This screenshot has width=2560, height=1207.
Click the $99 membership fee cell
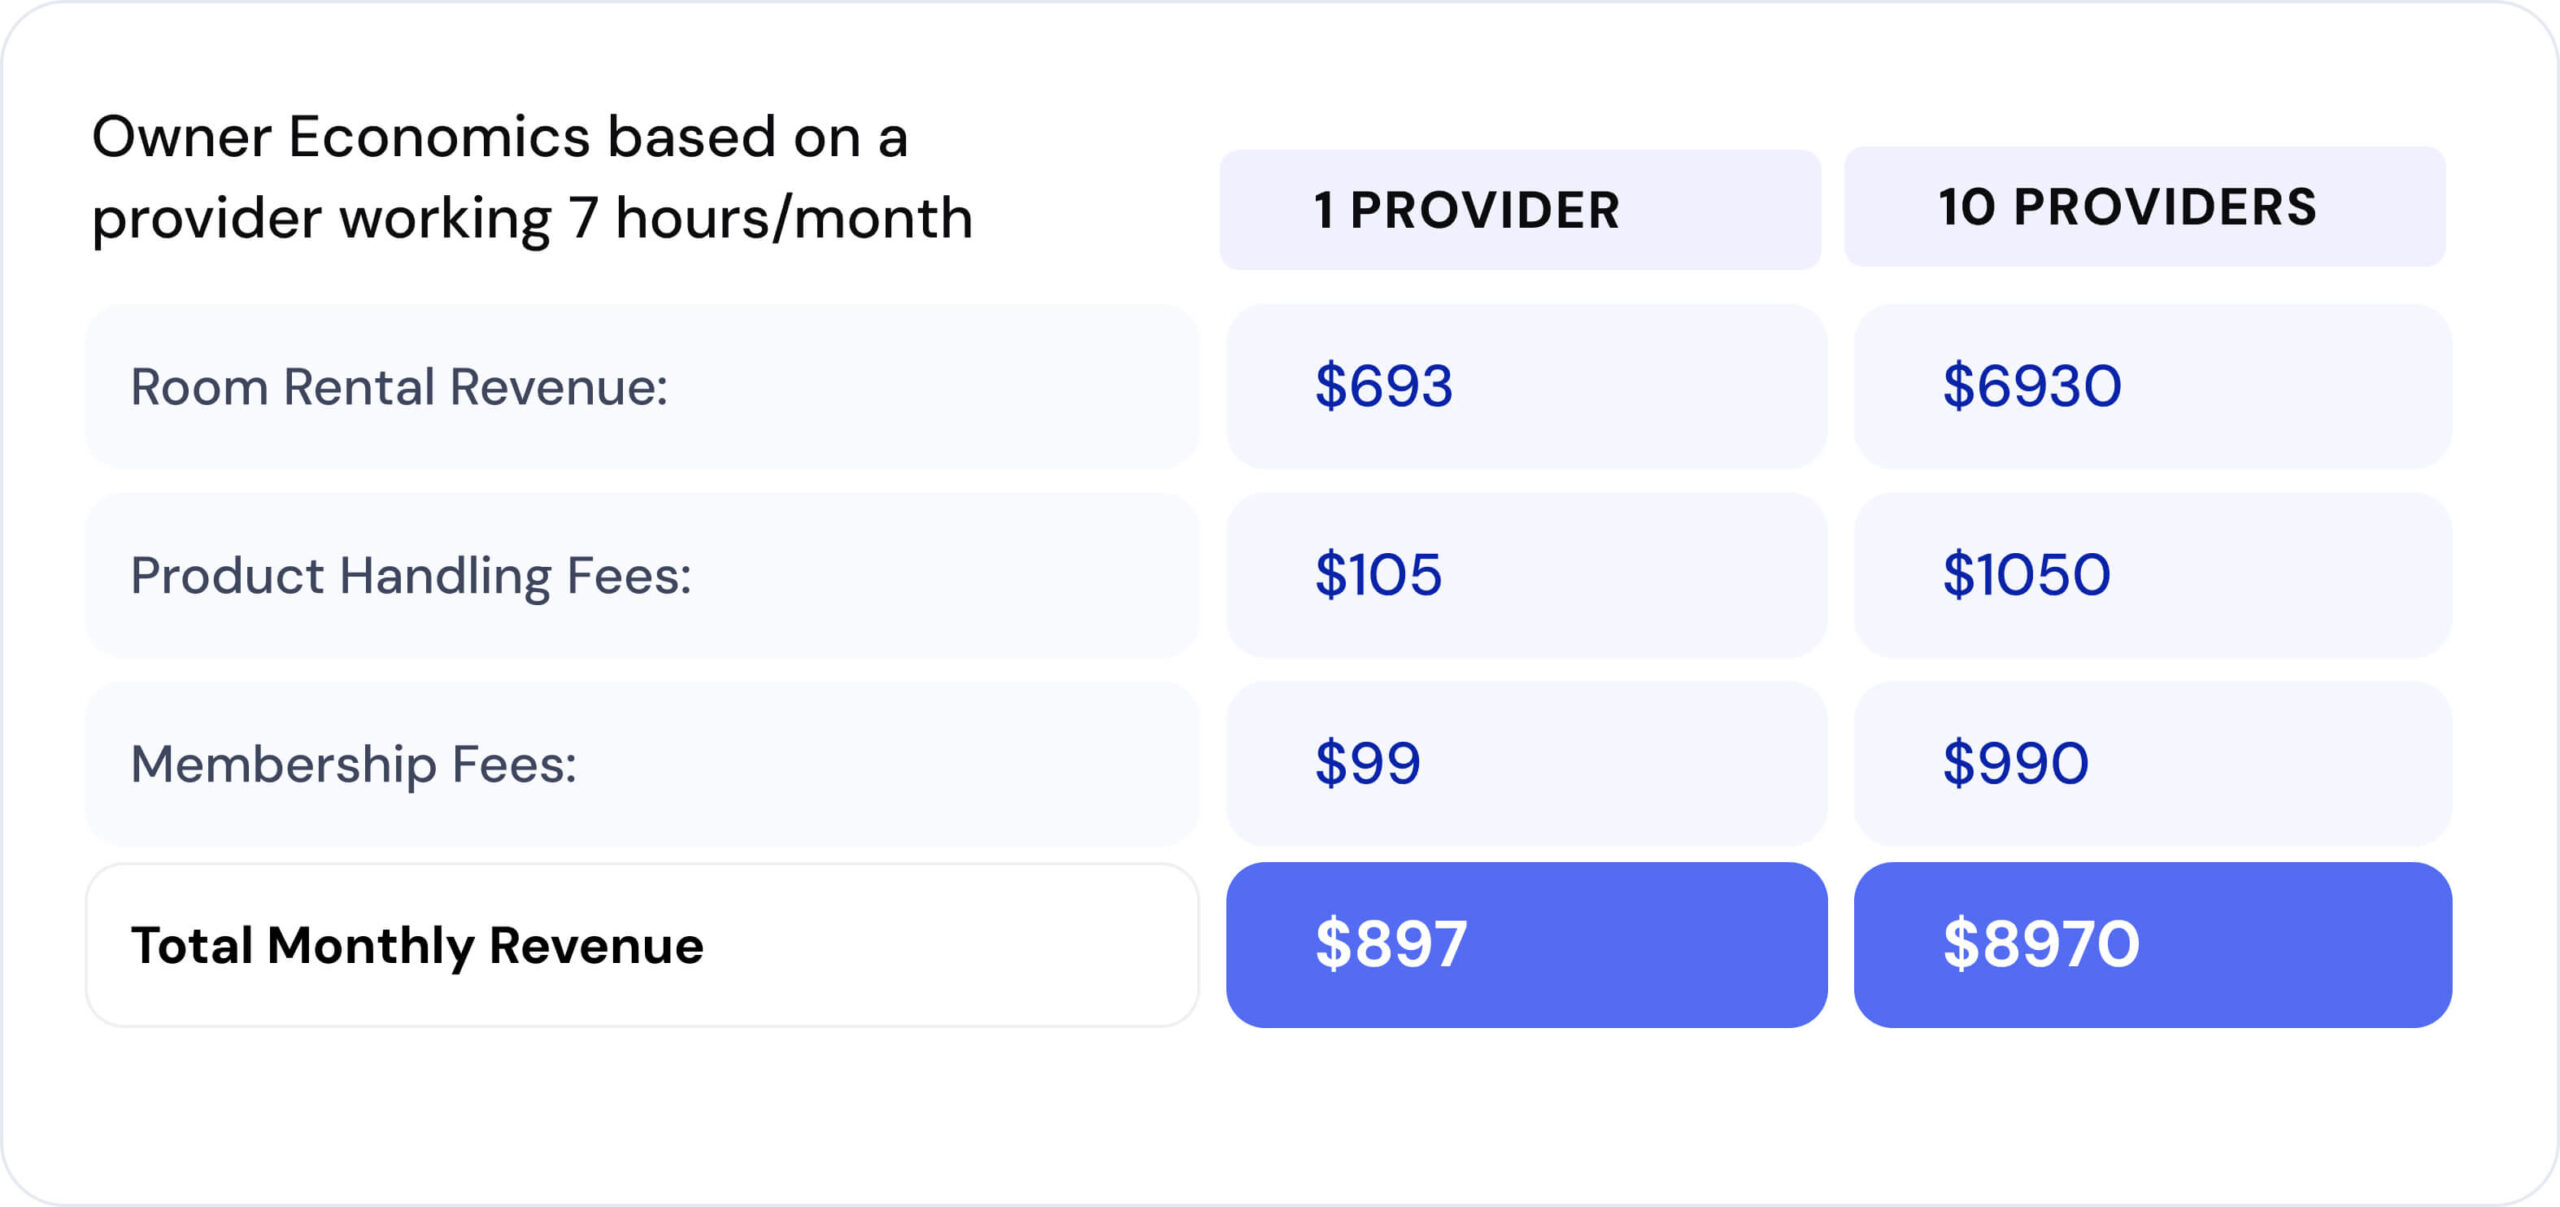click(1527, 764)
